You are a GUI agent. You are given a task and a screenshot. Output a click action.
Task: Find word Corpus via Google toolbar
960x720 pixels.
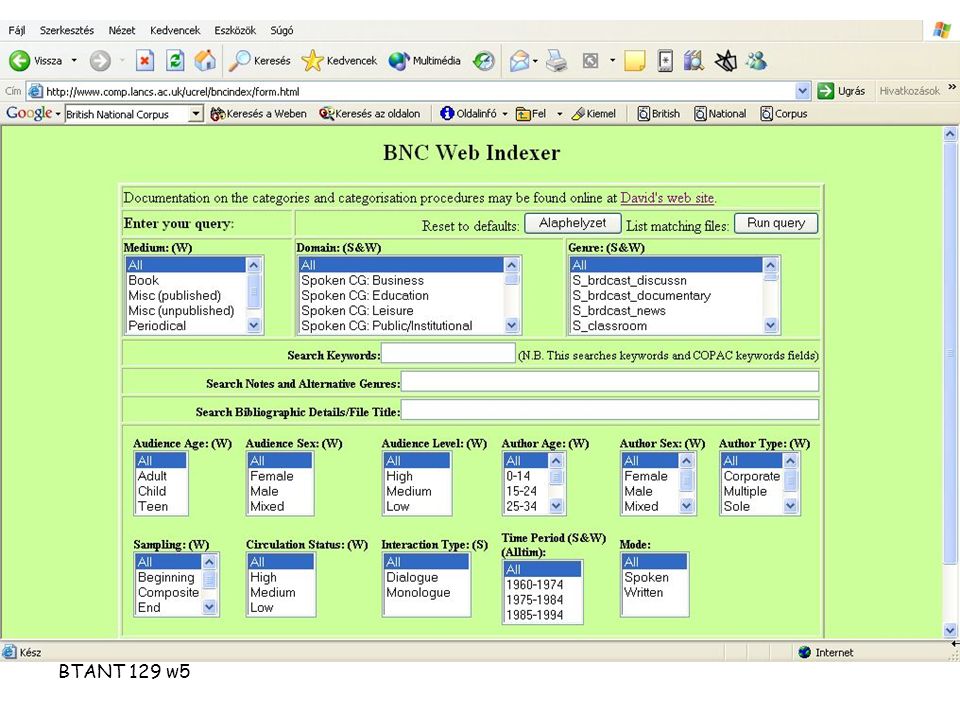[x=784, y=114]
